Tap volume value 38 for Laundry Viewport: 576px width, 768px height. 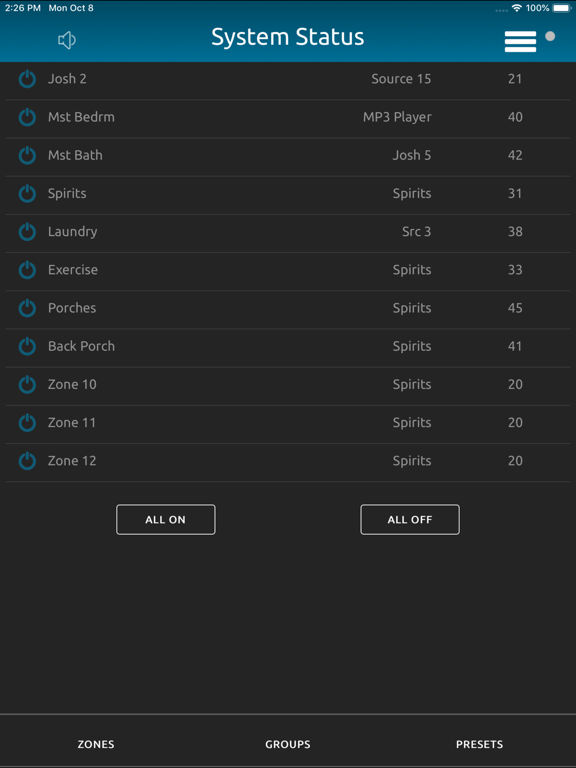515,232
